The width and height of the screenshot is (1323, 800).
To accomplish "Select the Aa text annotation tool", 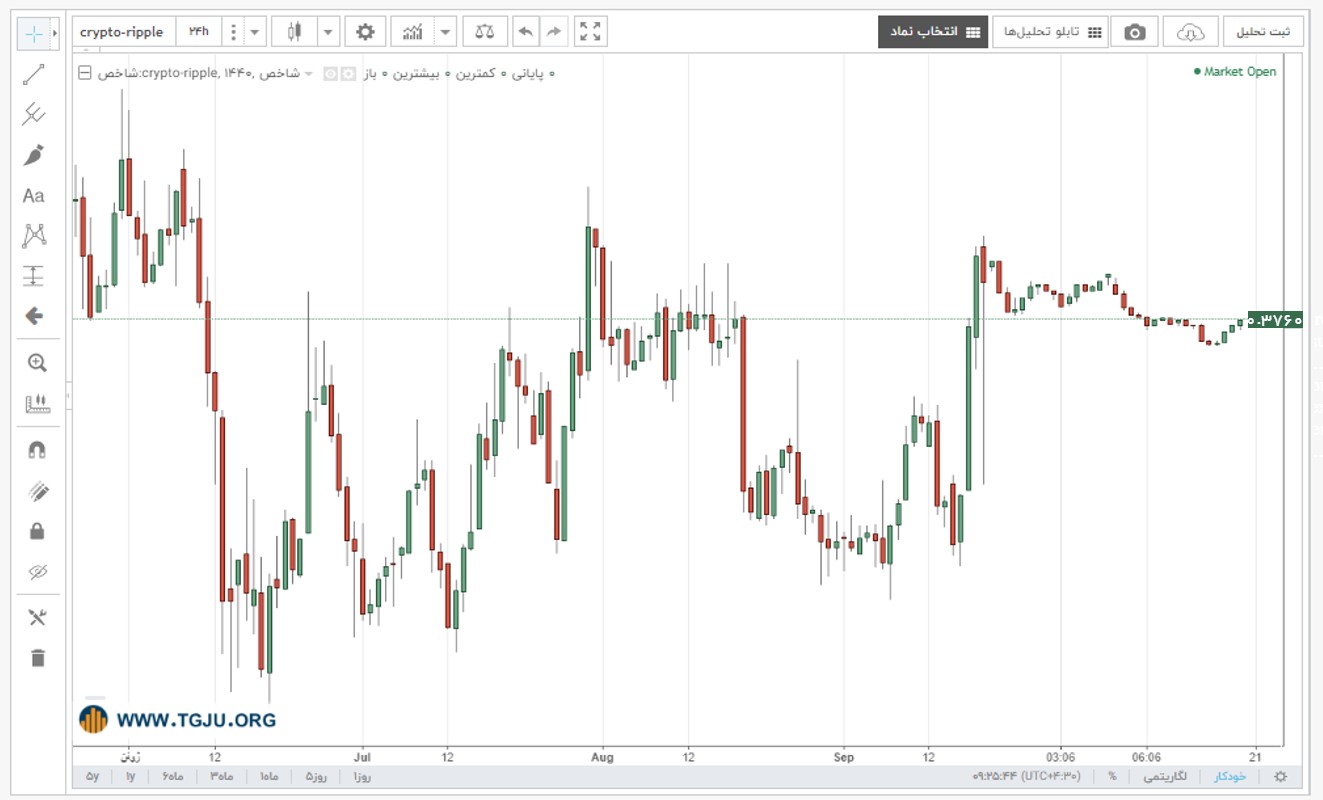I will (x=34, y=196).
